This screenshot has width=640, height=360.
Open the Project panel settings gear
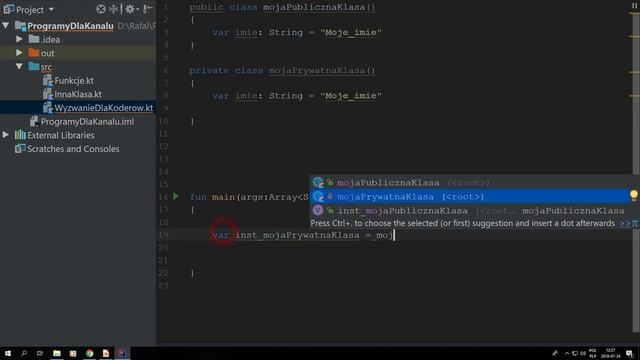point(130,9)
